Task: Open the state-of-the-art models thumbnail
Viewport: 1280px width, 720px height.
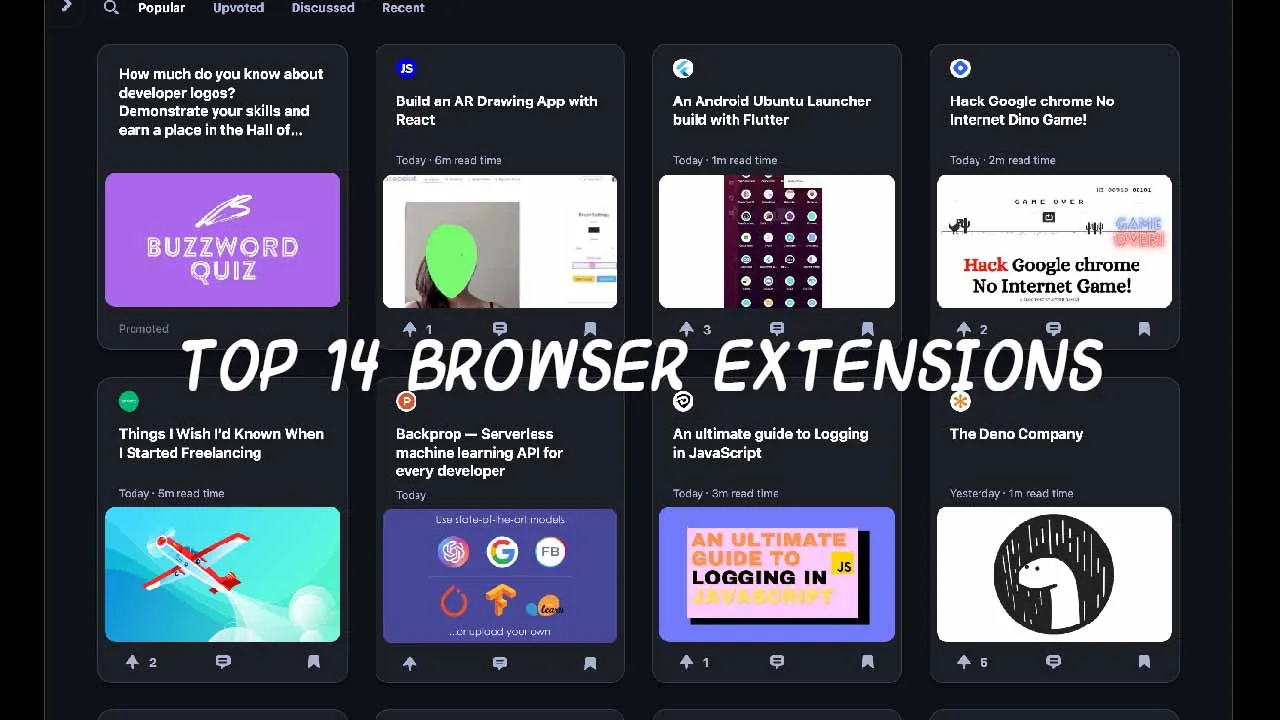Action: click(x=500, y=576)
